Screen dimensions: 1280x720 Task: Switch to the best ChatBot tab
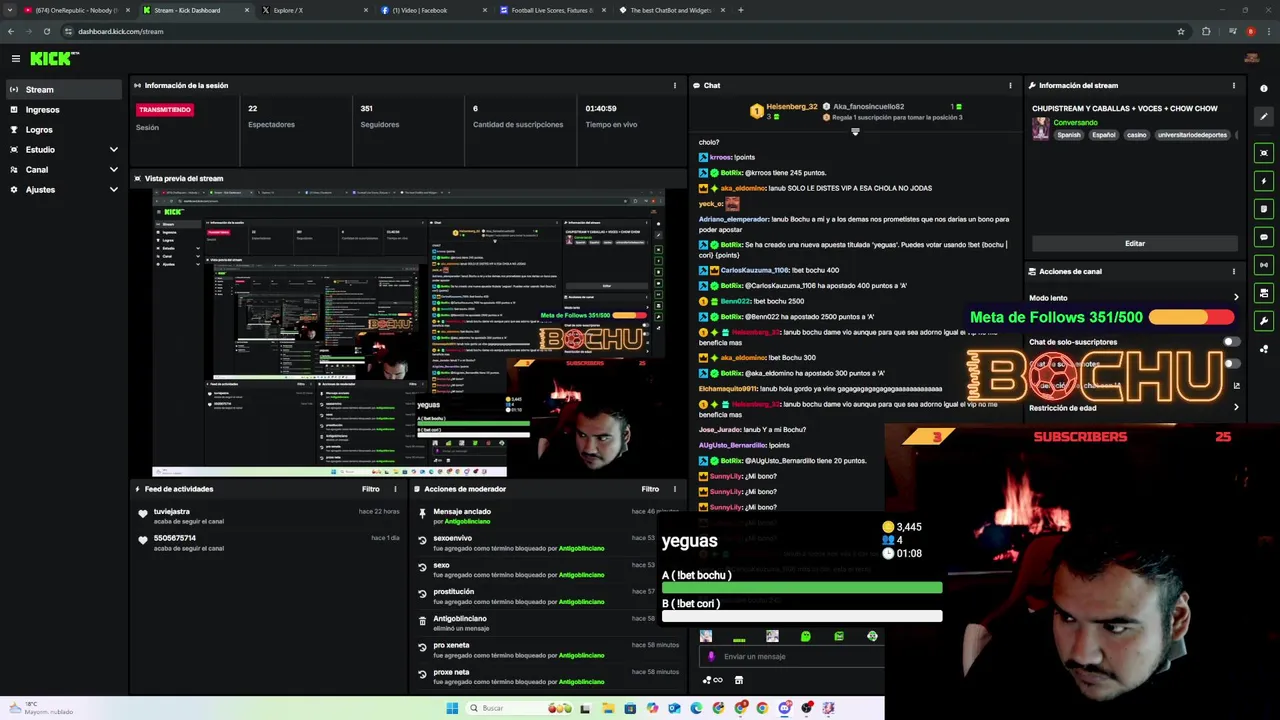(x=670, y=10)
